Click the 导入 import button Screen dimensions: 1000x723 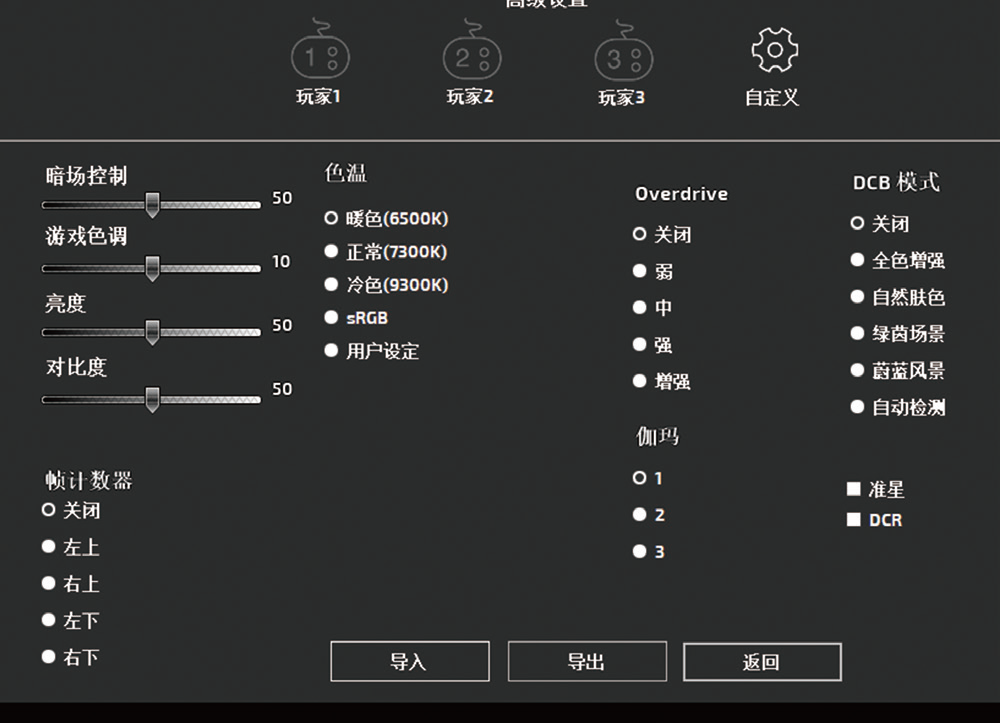click(409, 661)
